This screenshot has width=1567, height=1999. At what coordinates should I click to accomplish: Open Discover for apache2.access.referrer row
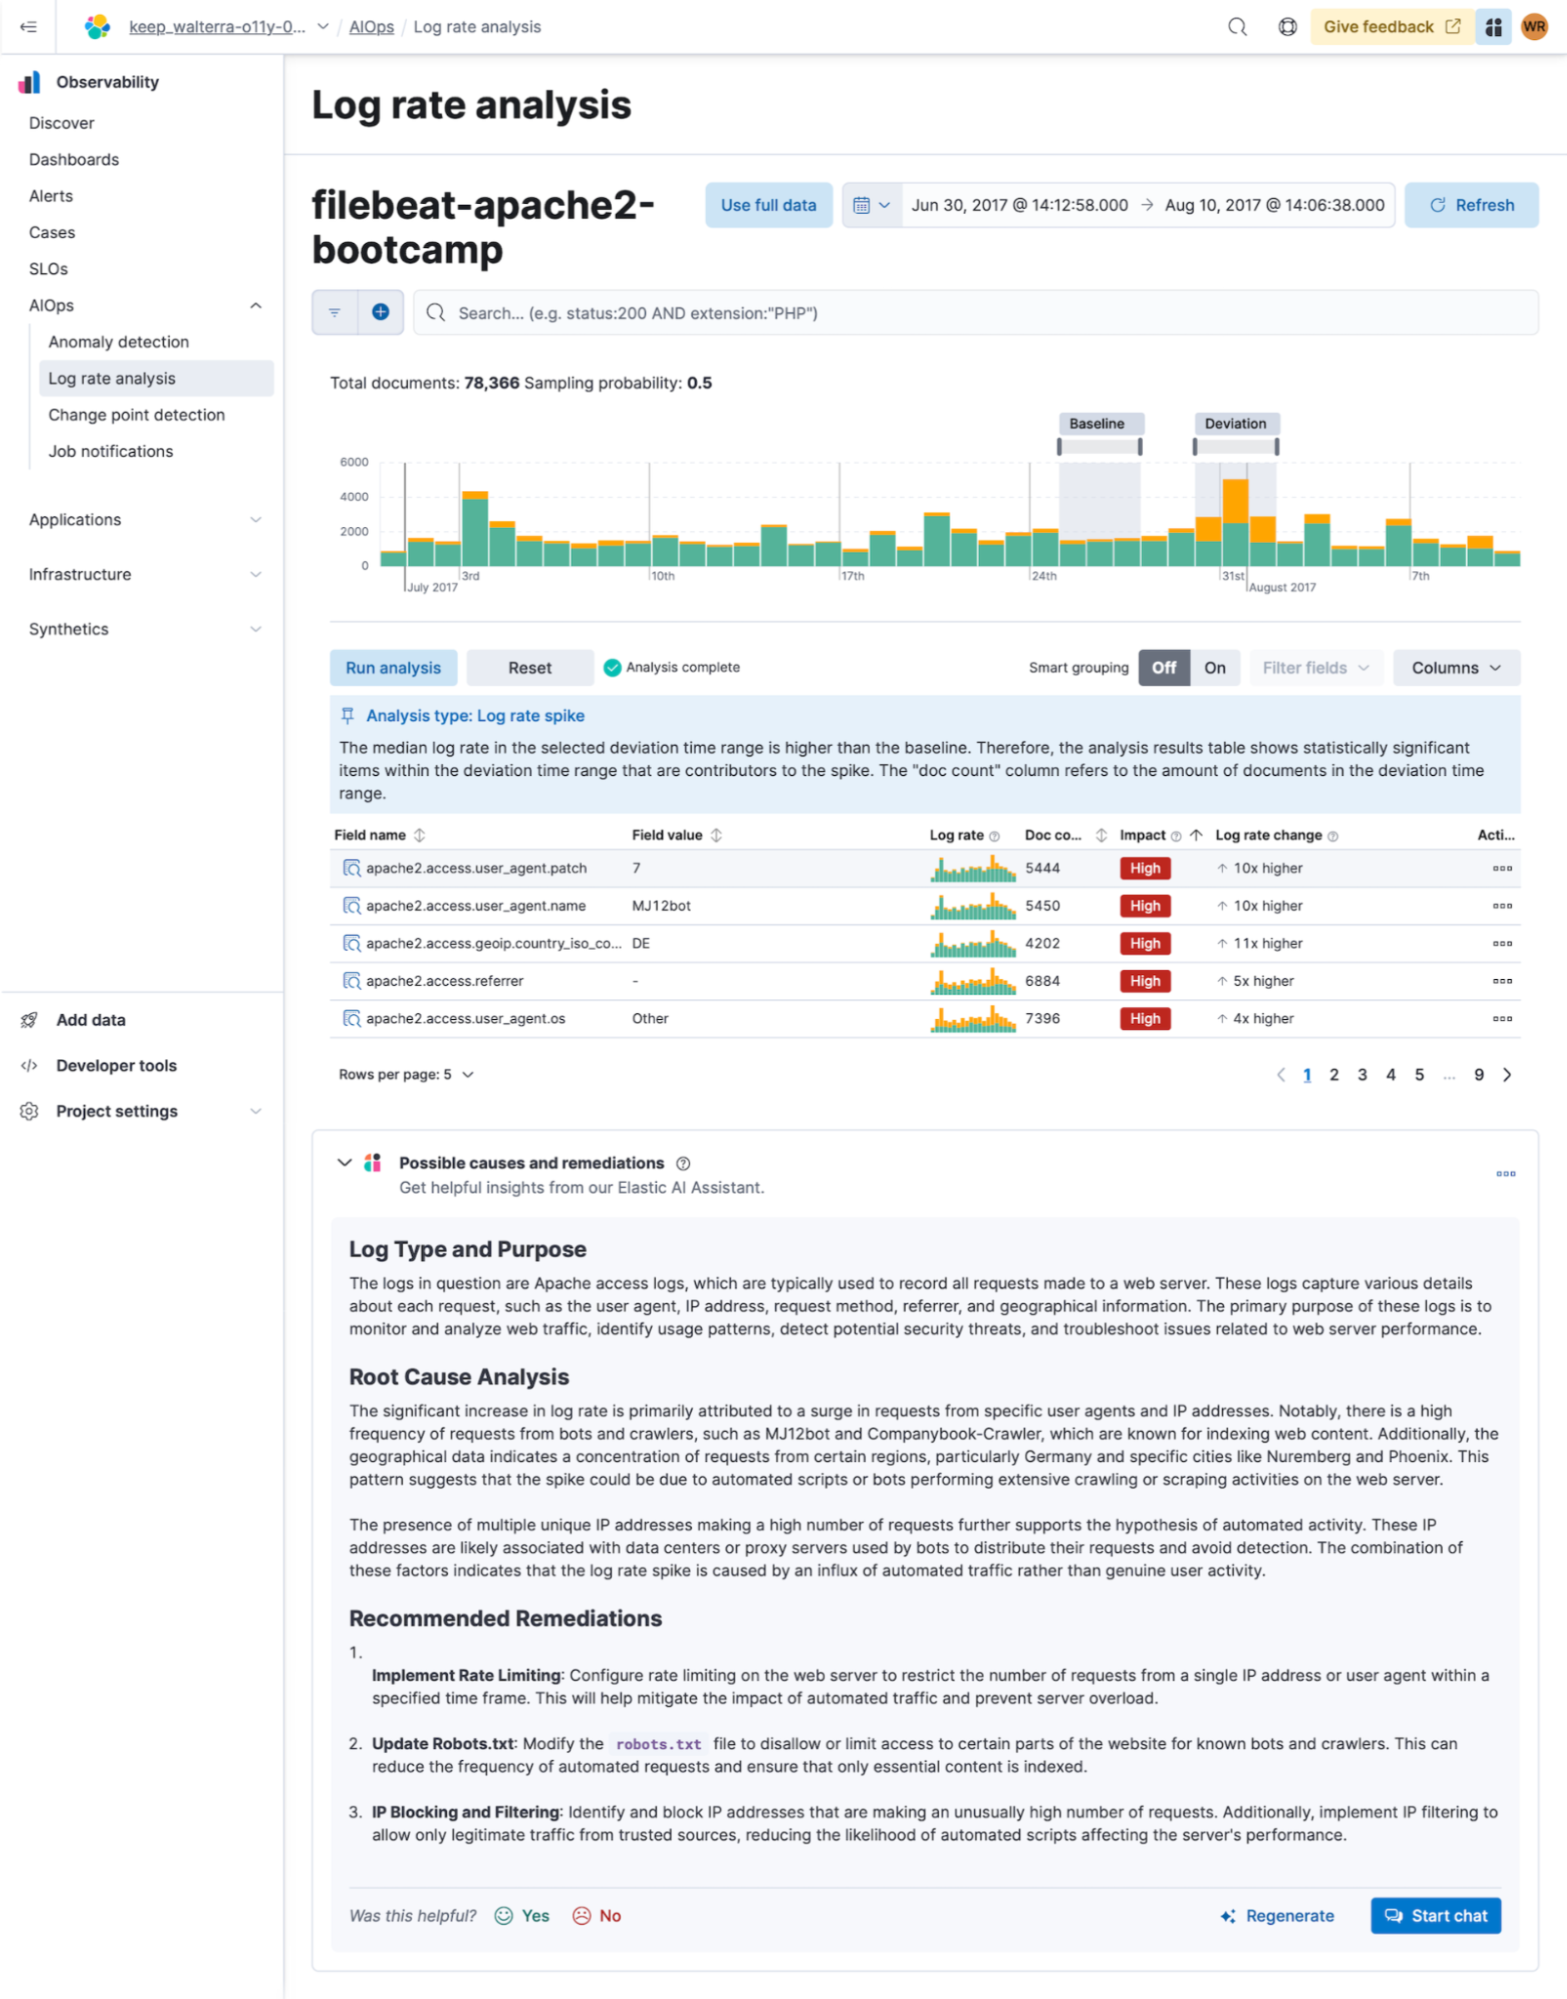click(351, 981)
